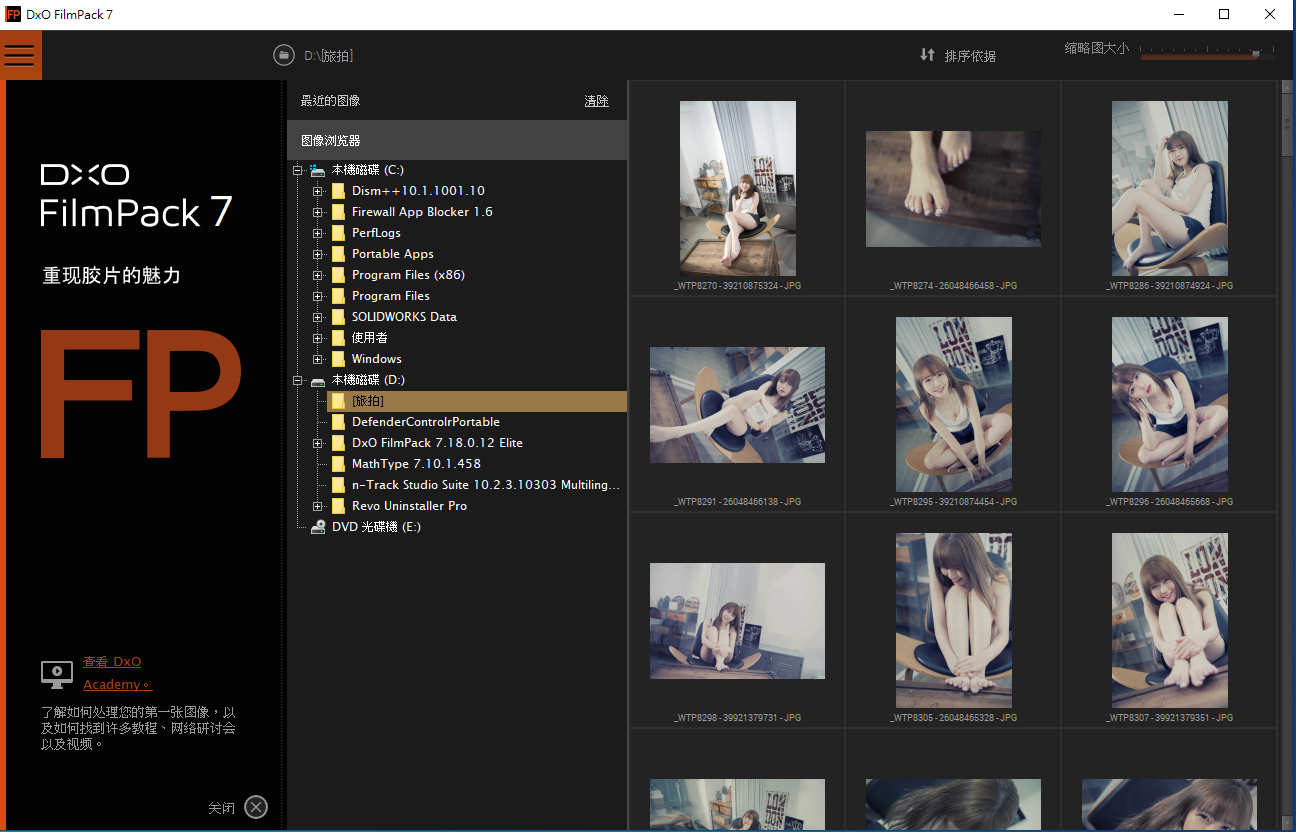Open thumbnail _WTP8274-26048466458-JPG

point(953,189)
